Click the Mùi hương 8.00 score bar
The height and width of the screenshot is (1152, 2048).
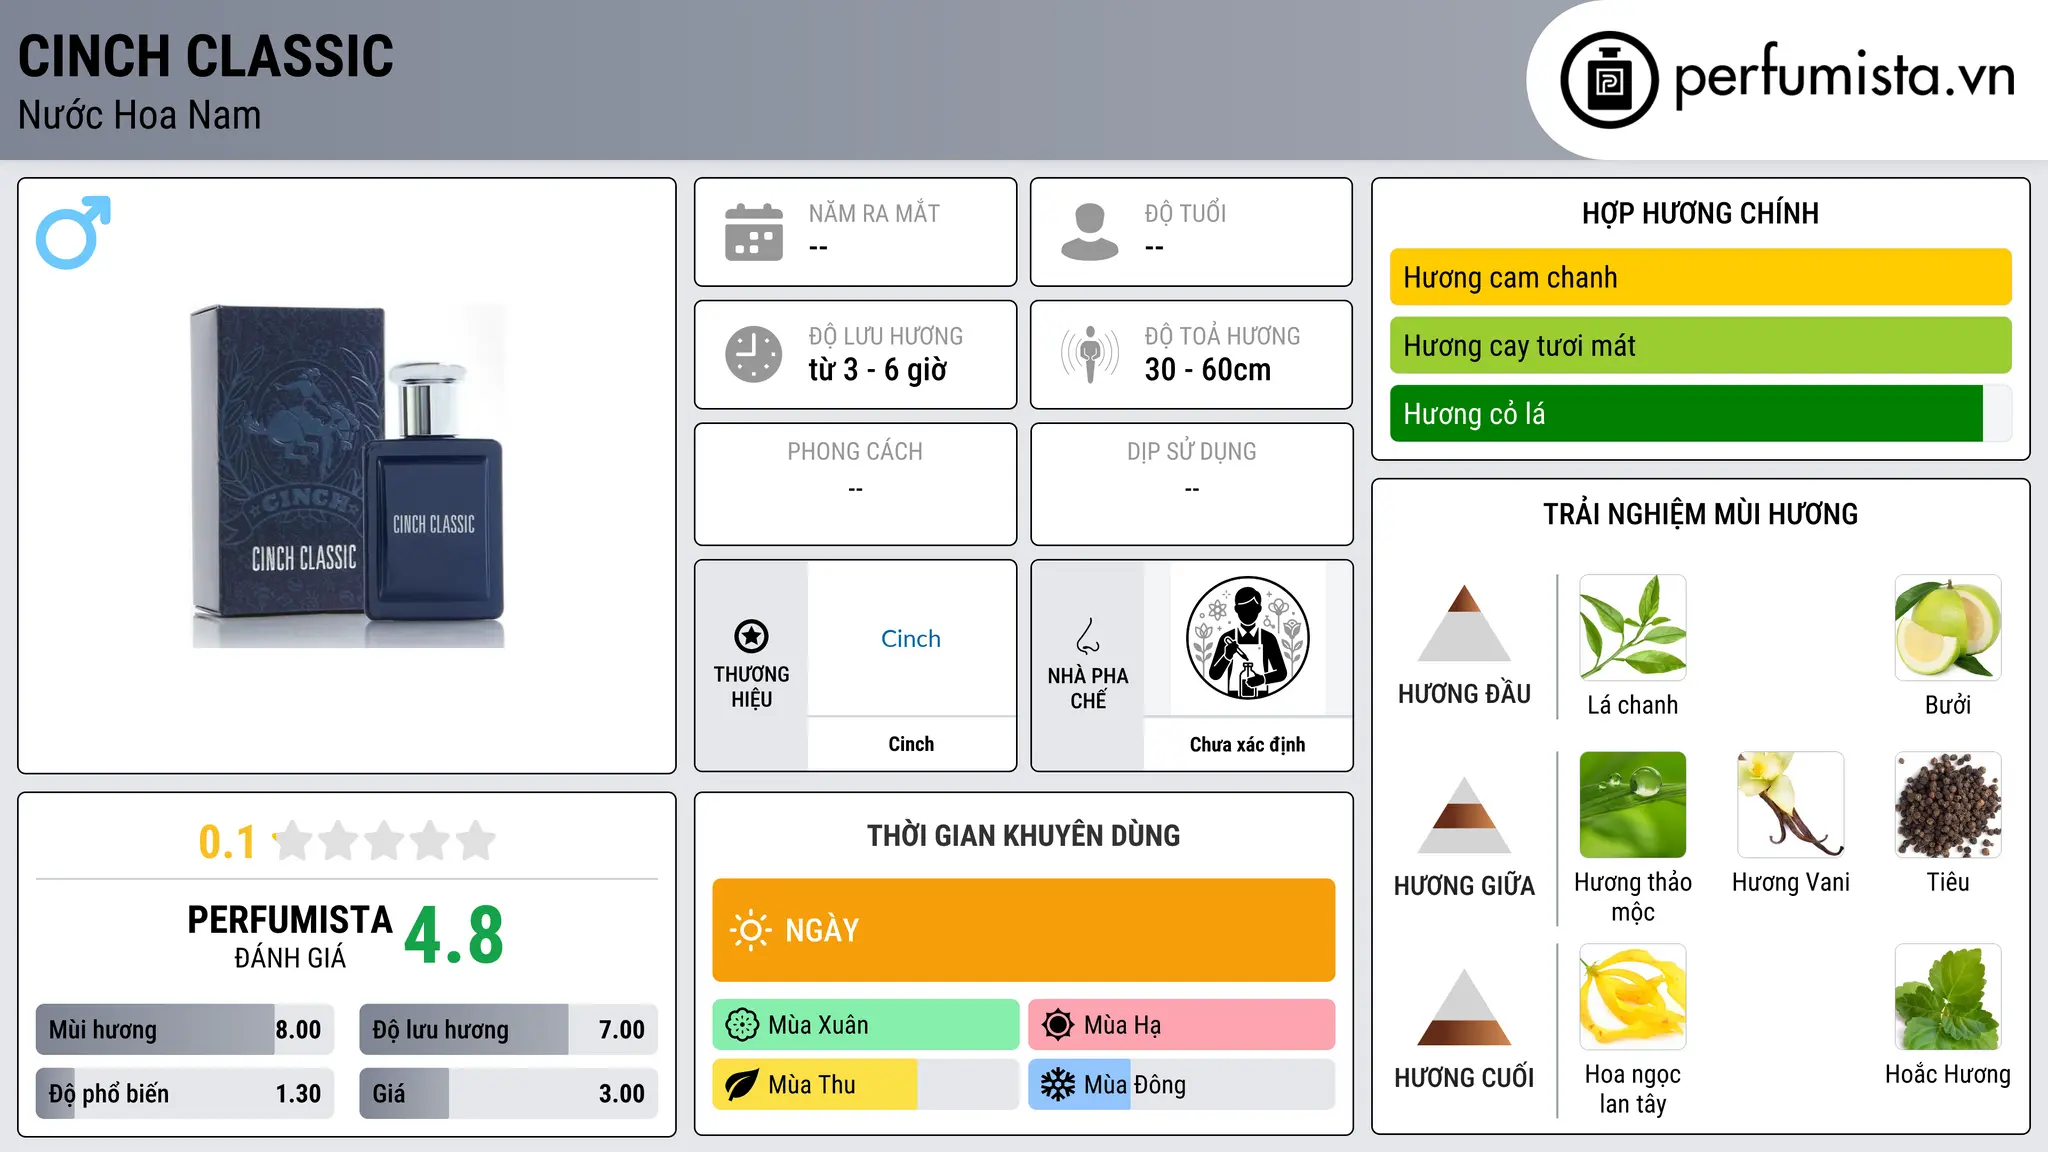pos(185,1030)
